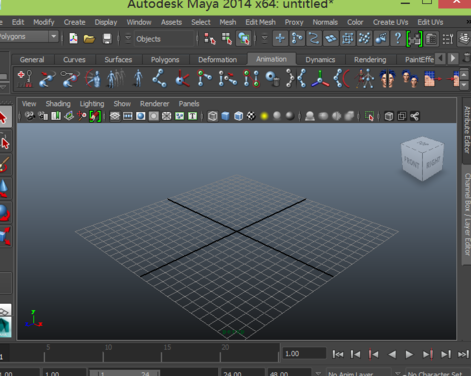Click the wireframe cube shading icon
This screenshot has height=376, width=471.
(x=213, y=116)
